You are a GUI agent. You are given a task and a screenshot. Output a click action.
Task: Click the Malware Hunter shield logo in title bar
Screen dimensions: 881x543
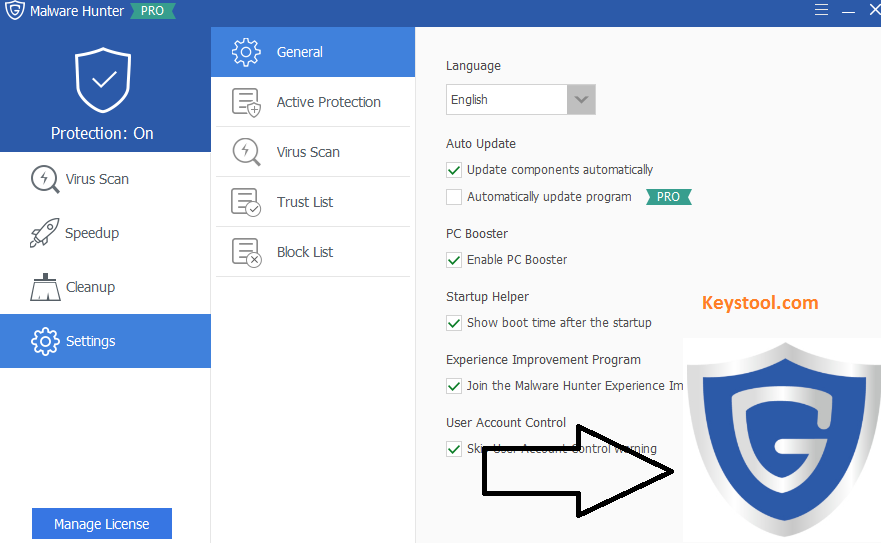point(15,10)
